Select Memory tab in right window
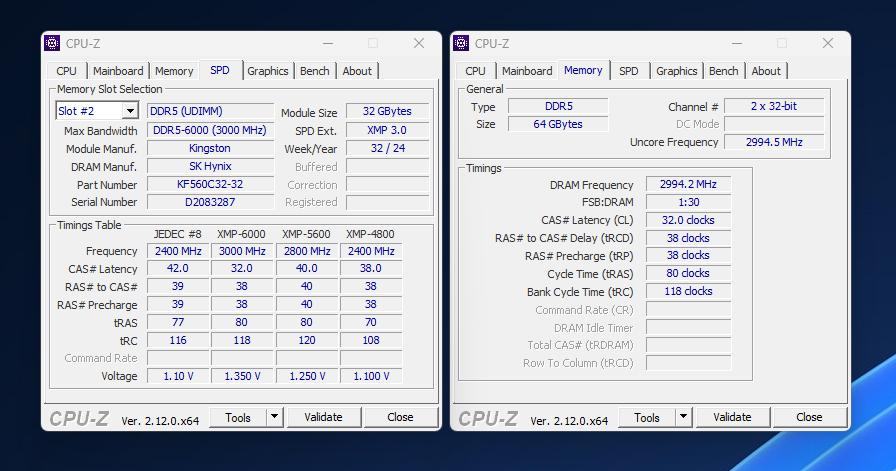 (583, 70)
